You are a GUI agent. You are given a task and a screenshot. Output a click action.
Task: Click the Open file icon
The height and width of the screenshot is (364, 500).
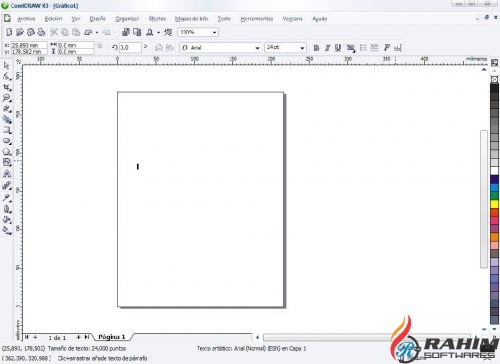20,32
